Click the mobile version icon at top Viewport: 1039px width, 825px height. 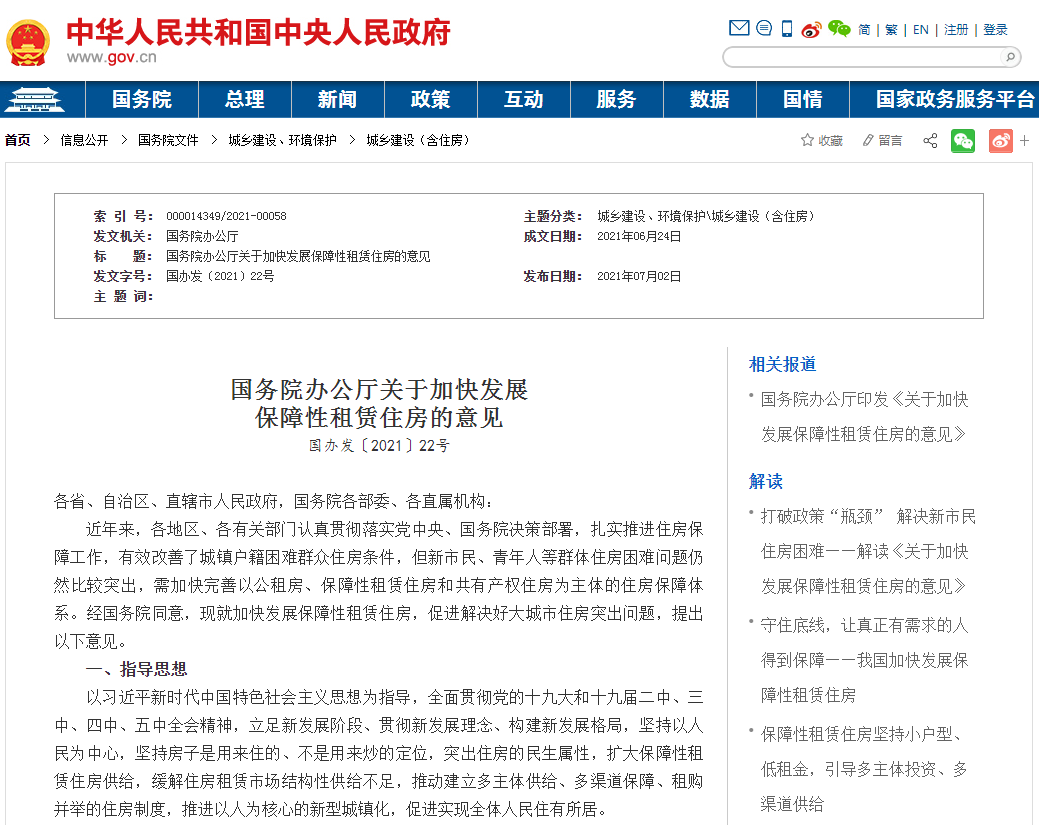click(x=786, y=28)
